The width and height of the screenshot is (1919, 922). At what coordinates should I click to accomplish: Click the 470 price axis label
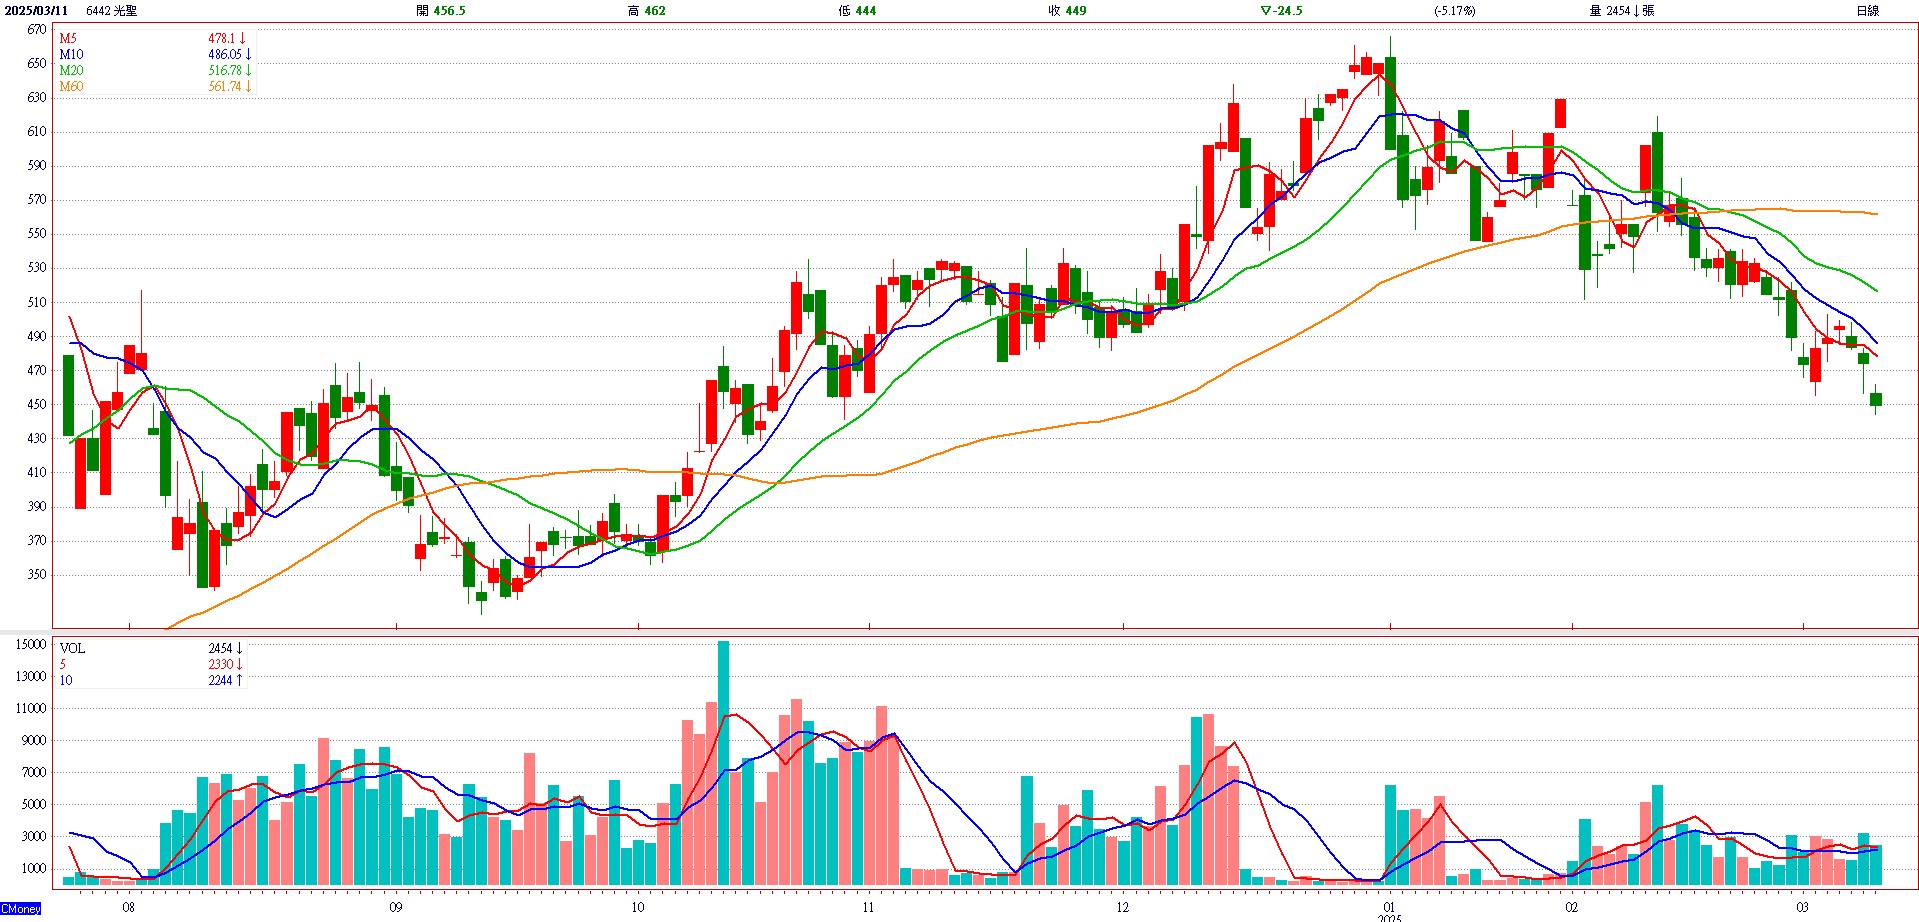click(x=37, y=370)
